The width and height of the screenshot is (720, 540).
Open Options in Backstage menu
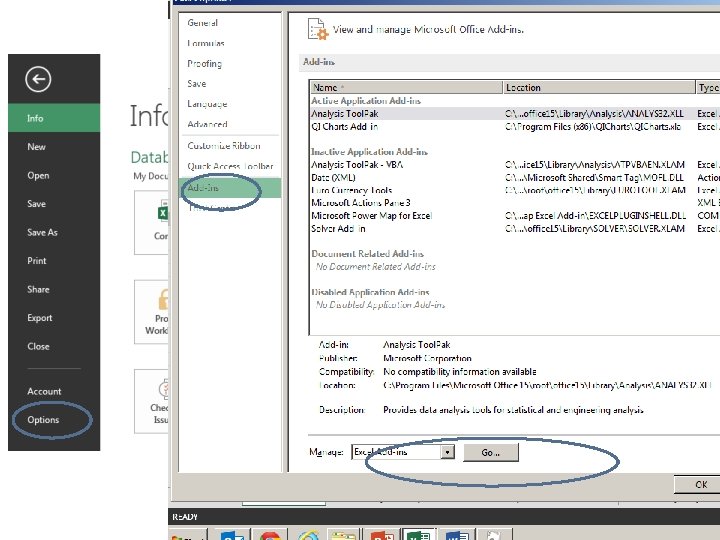click(x=54, y=420)
